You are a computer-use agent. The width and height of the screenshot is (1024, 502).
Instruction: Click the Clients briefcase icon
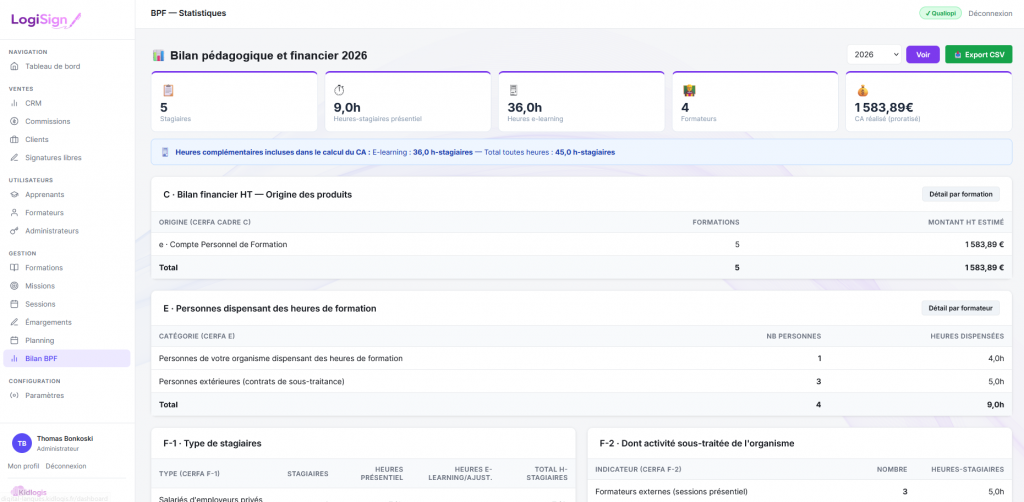[14, 139]
